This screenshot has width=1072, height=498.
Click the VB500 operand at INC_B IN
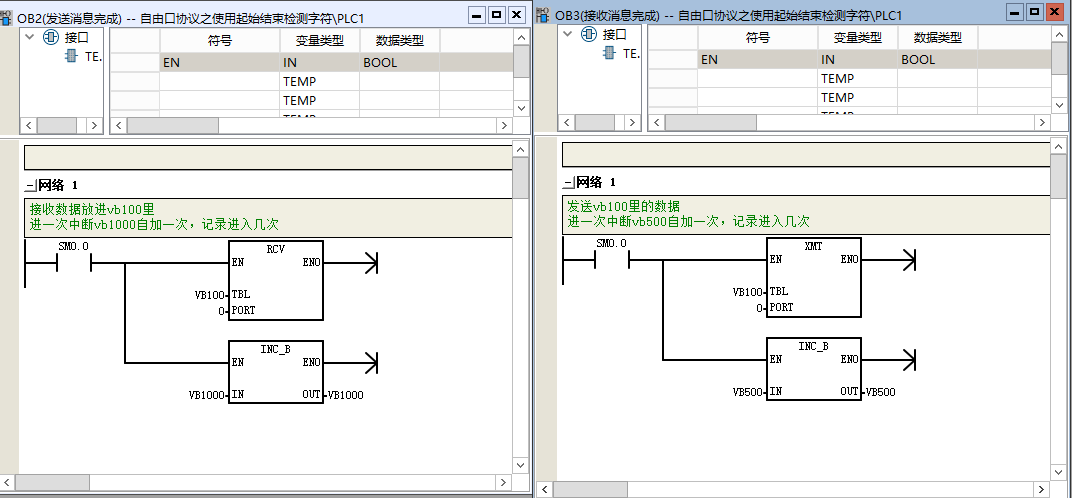click(747, 393)
